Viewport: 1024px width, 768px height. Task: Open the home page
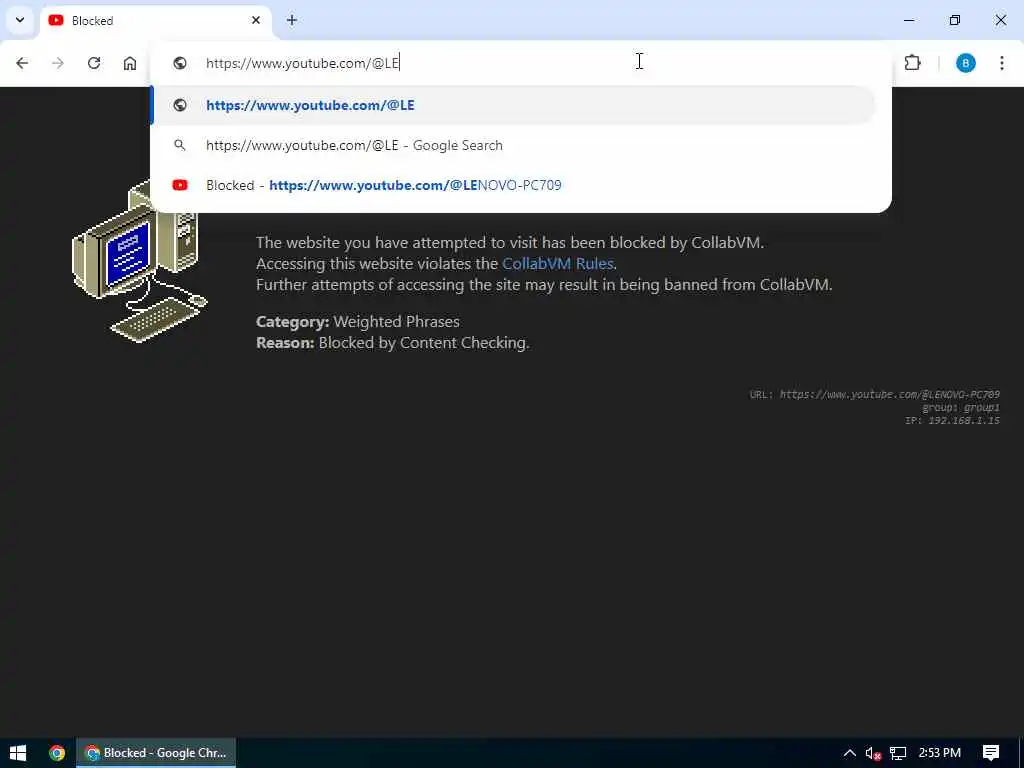[130, 63]
